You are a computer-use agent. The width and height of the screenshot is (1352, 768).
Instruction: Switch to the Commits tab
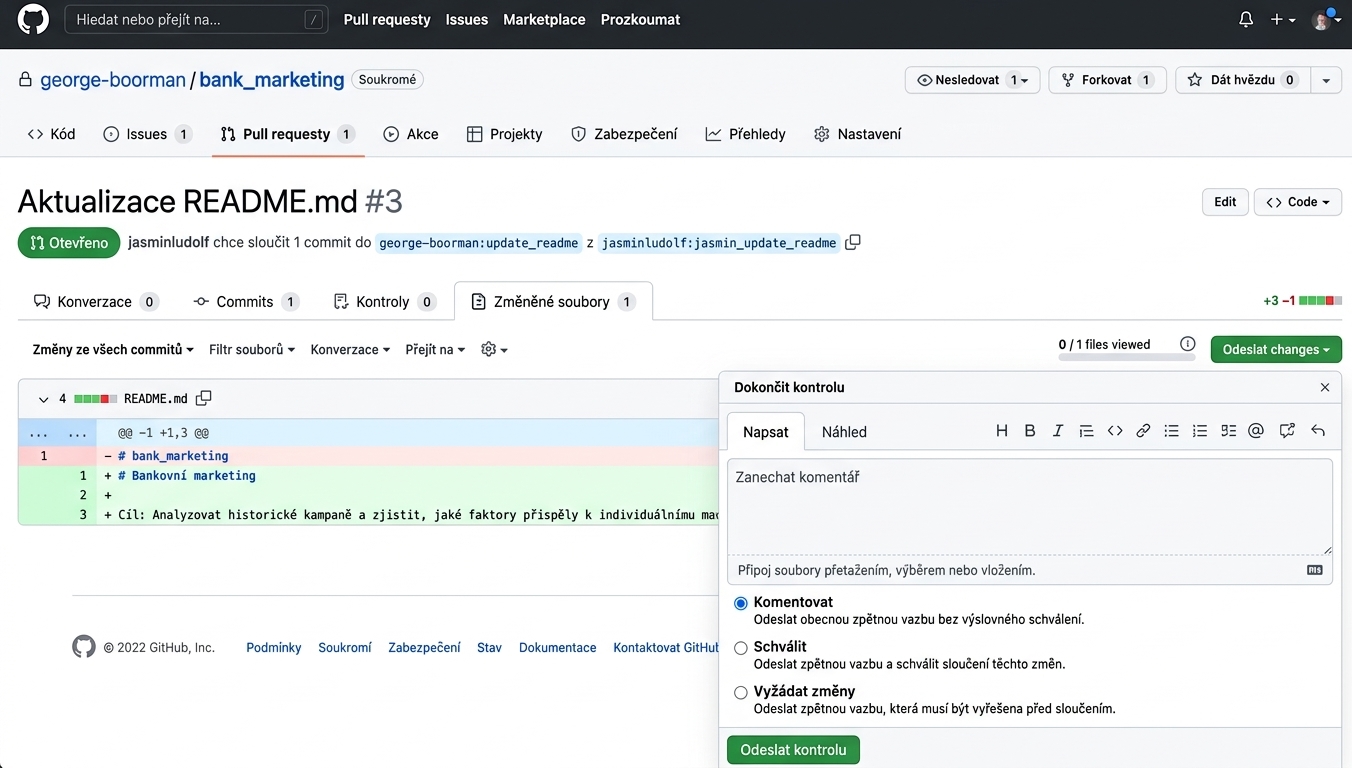point(246,301)
